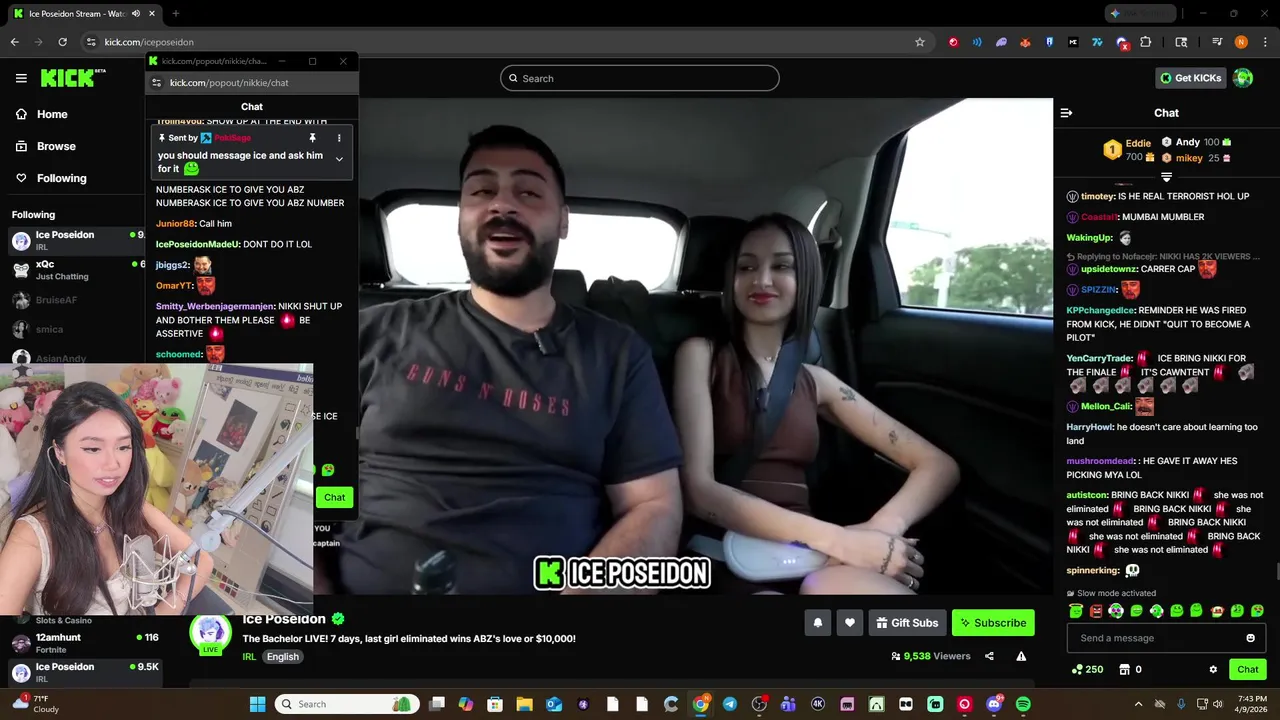Insert the red angry emote

tap(1096, 611)
